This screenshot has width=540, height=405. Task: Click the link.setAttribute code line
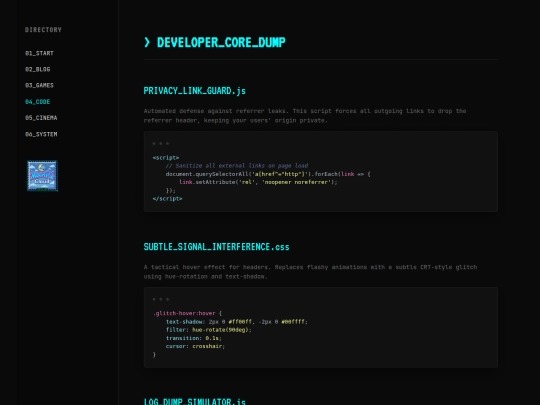click(258, 182)
